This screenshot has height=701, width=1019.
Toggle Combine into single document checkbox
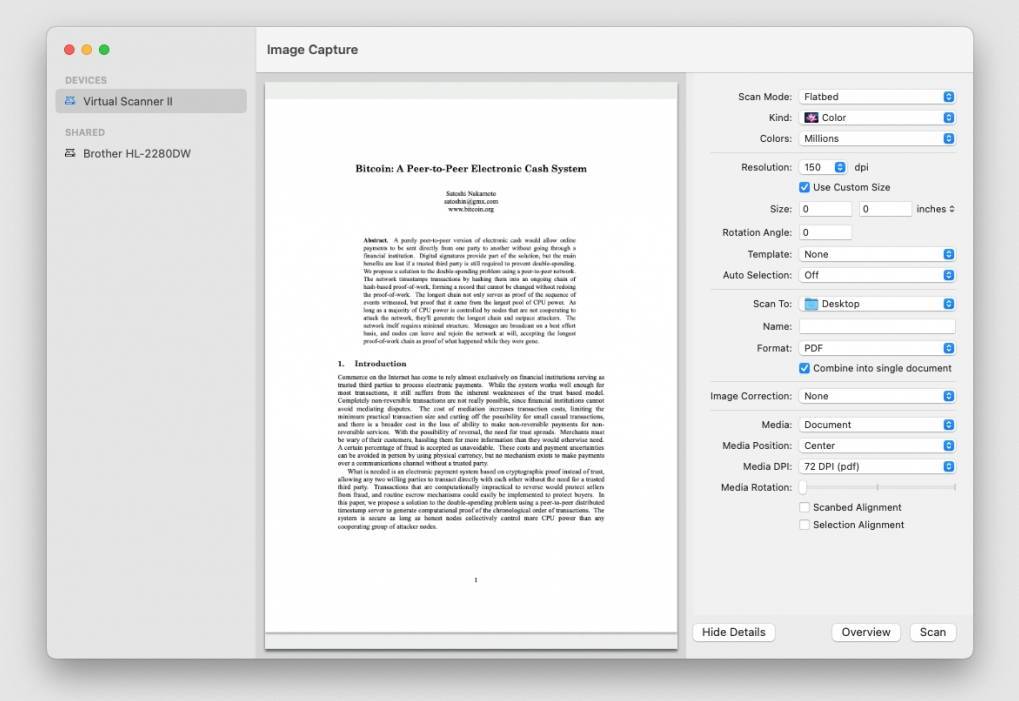[805, 368]
